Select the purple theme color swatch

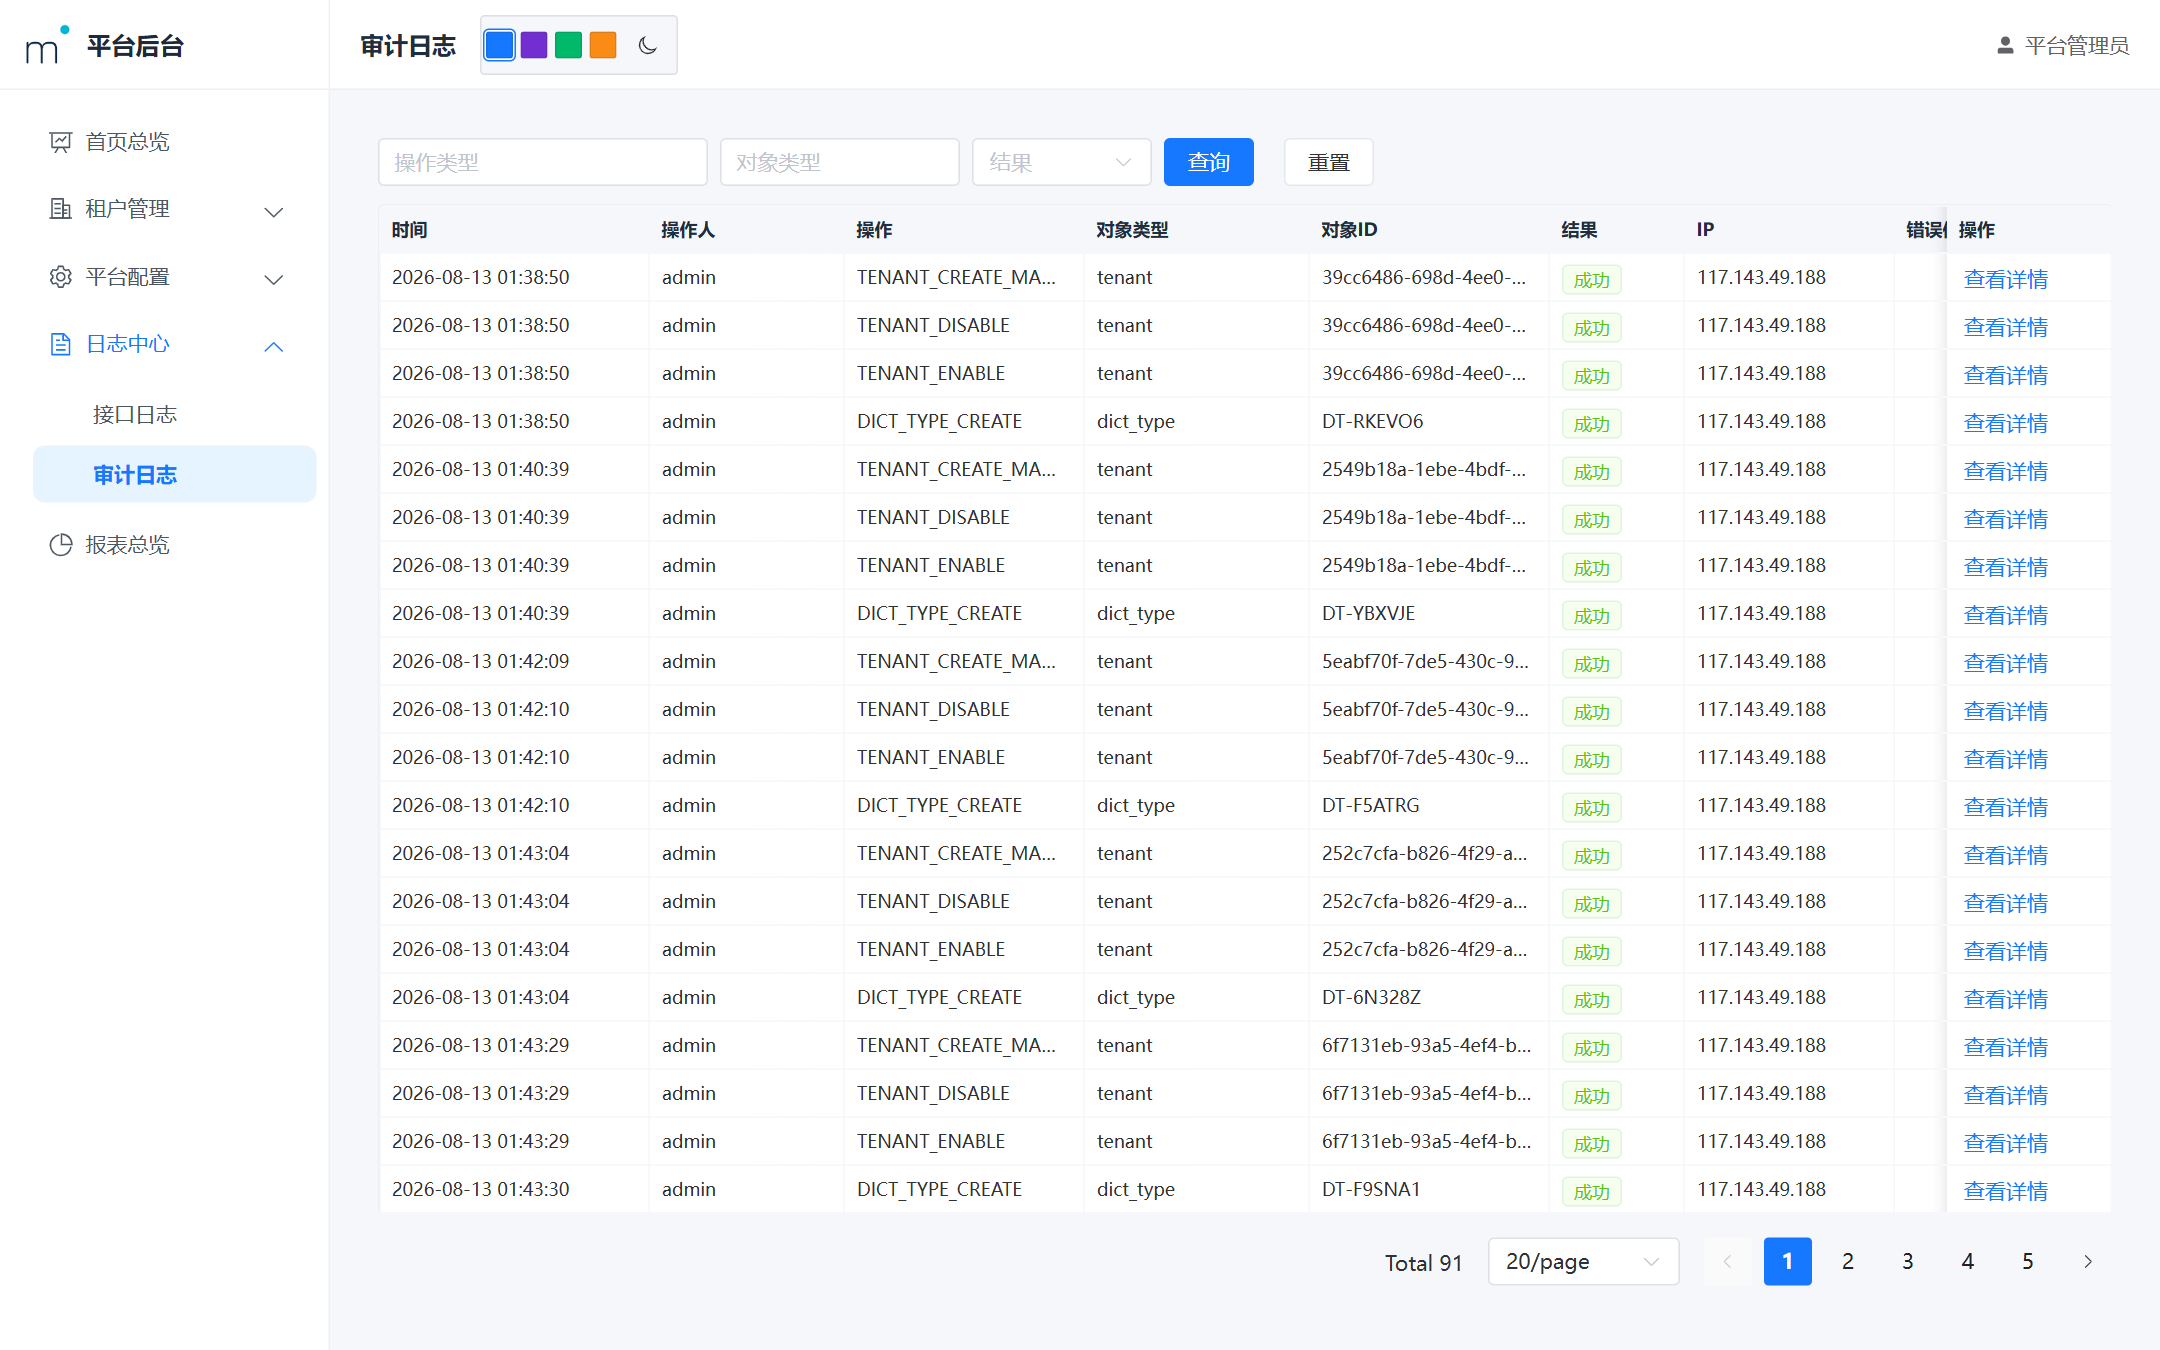coord(534,45)
